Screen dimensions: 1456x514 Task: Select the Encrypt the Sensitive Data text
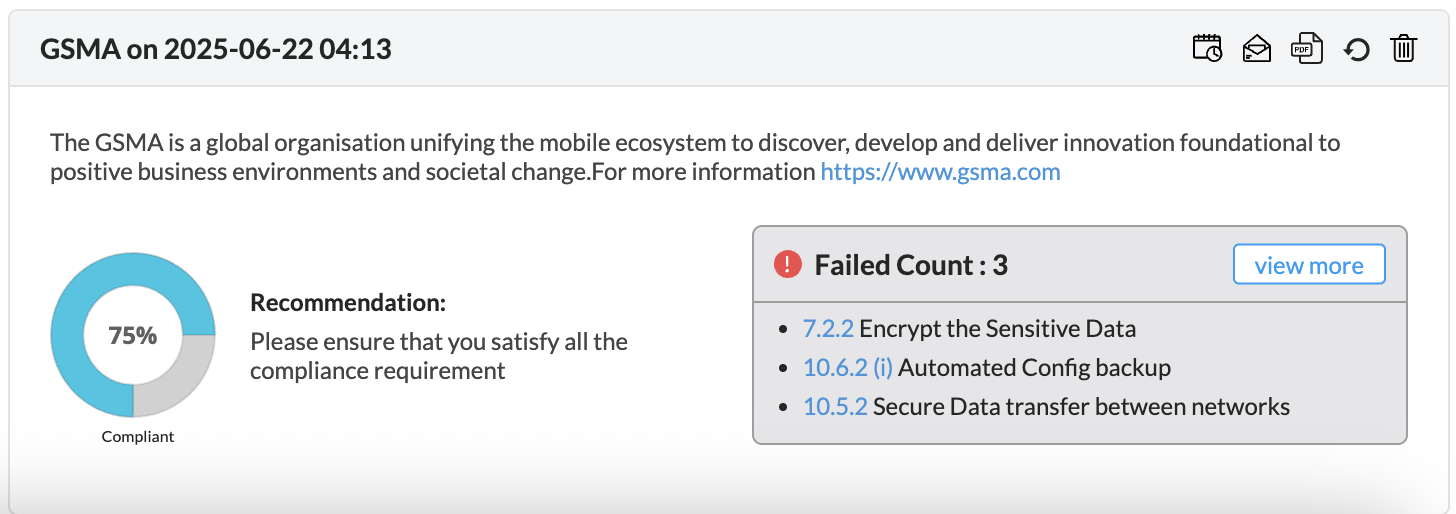tap(997, 329)
